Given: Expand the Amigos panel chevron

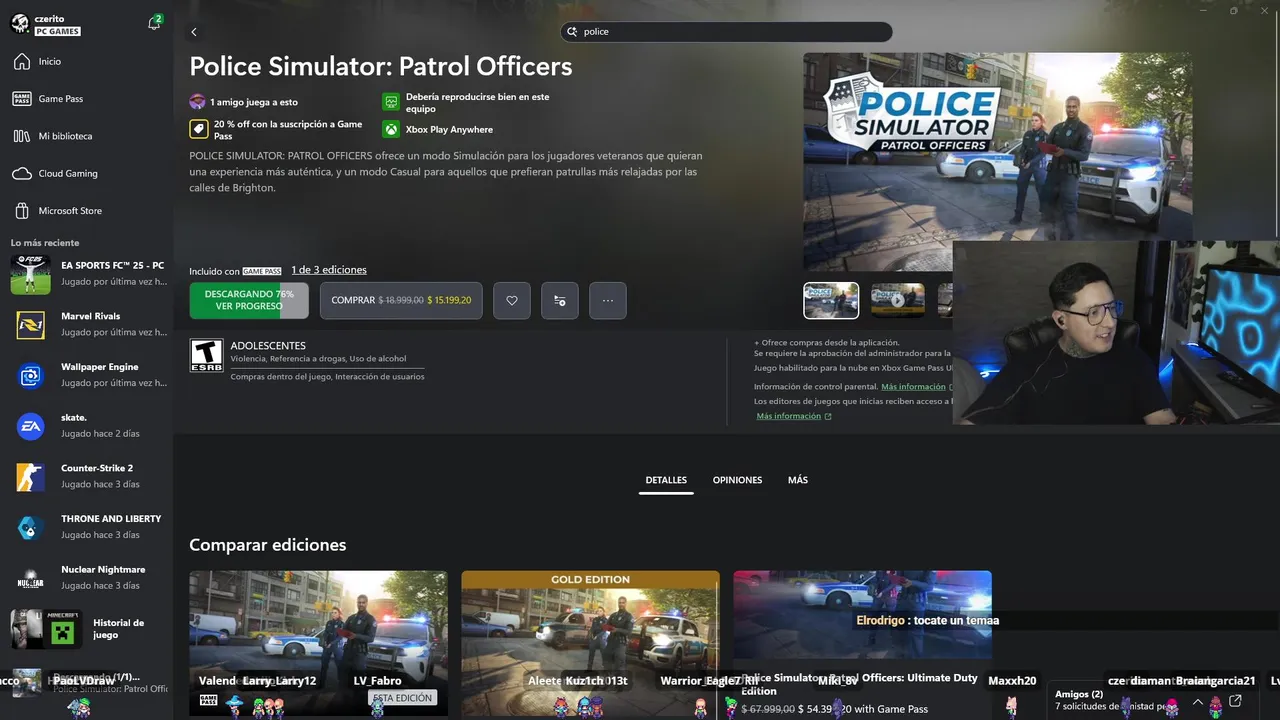Looking at the screenshot, I should pyautogui.click(x=1197, y=701).
